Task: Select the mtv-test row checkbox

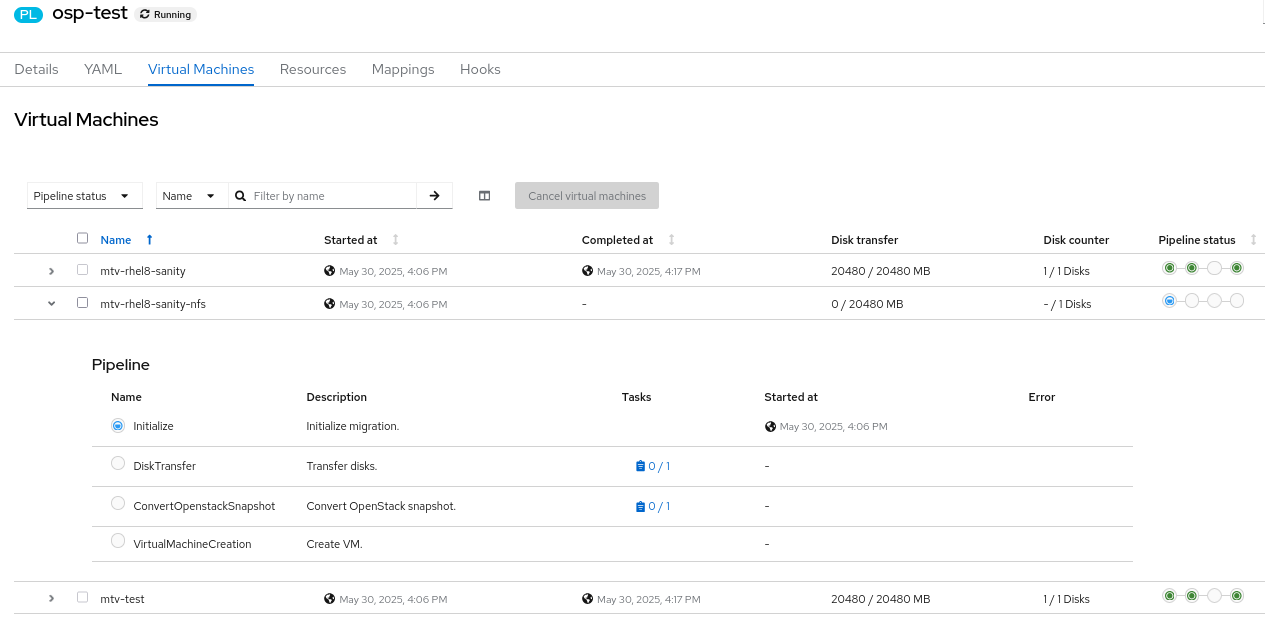Action: 83,597
